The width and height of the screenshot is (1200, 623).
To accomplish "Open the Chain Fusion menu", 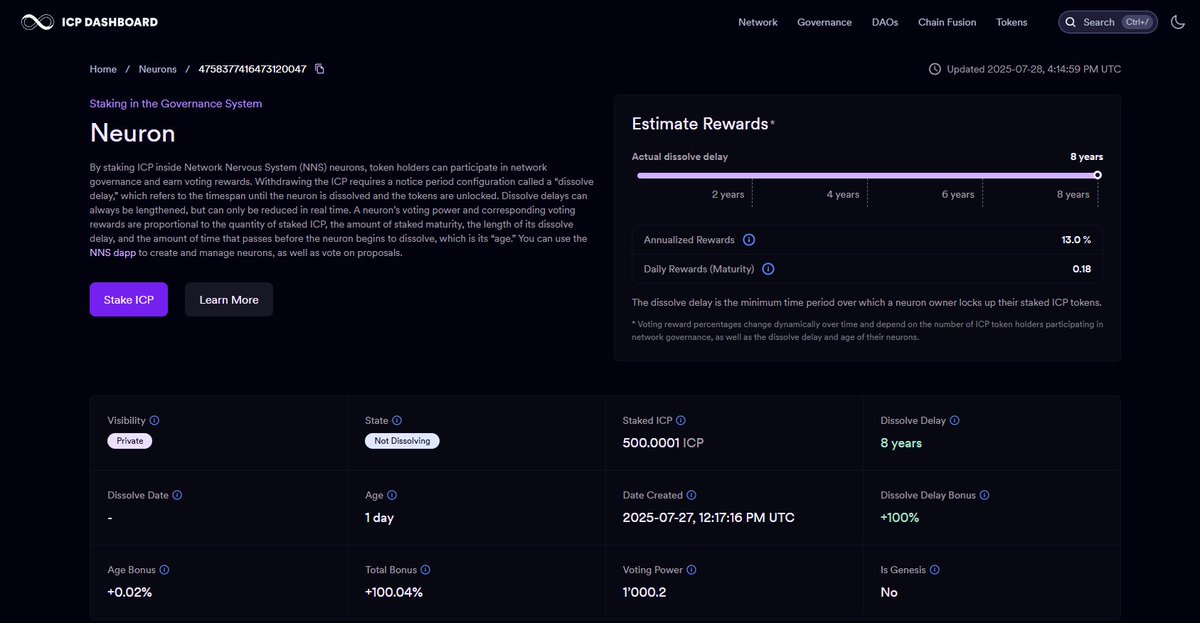I will tap(947, 22).
